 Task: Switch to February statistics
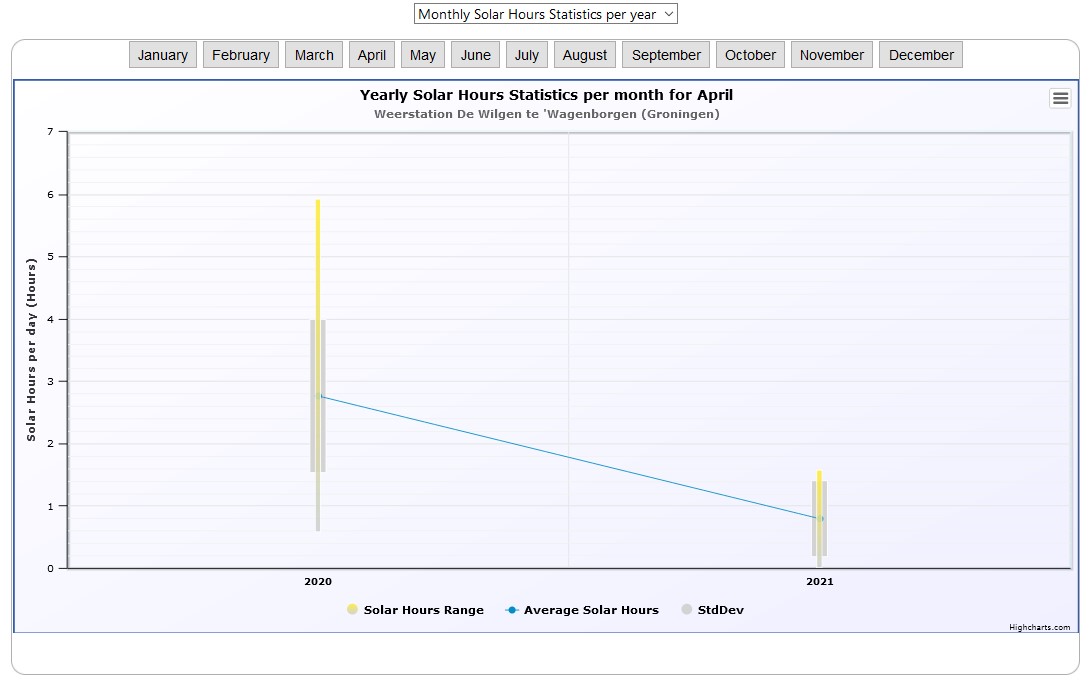tap(240, 55)
